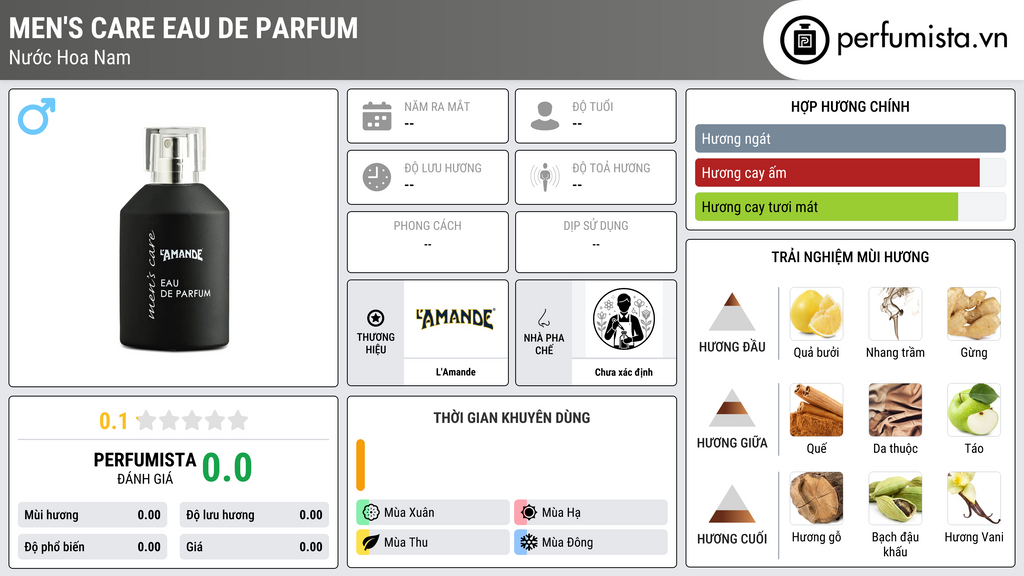This screenshot has height=576, width=1024.
Task: Click the Quả bưởi note thumbnail
Action: 816,313
